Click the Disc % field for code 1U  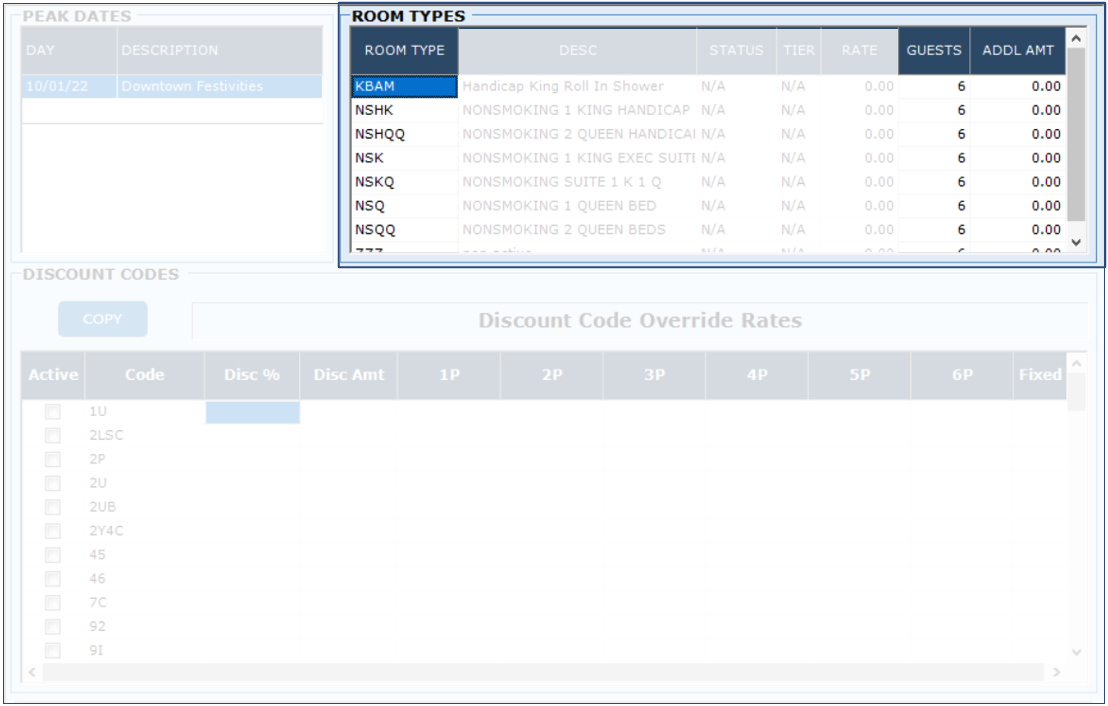[x=252, y=412]
